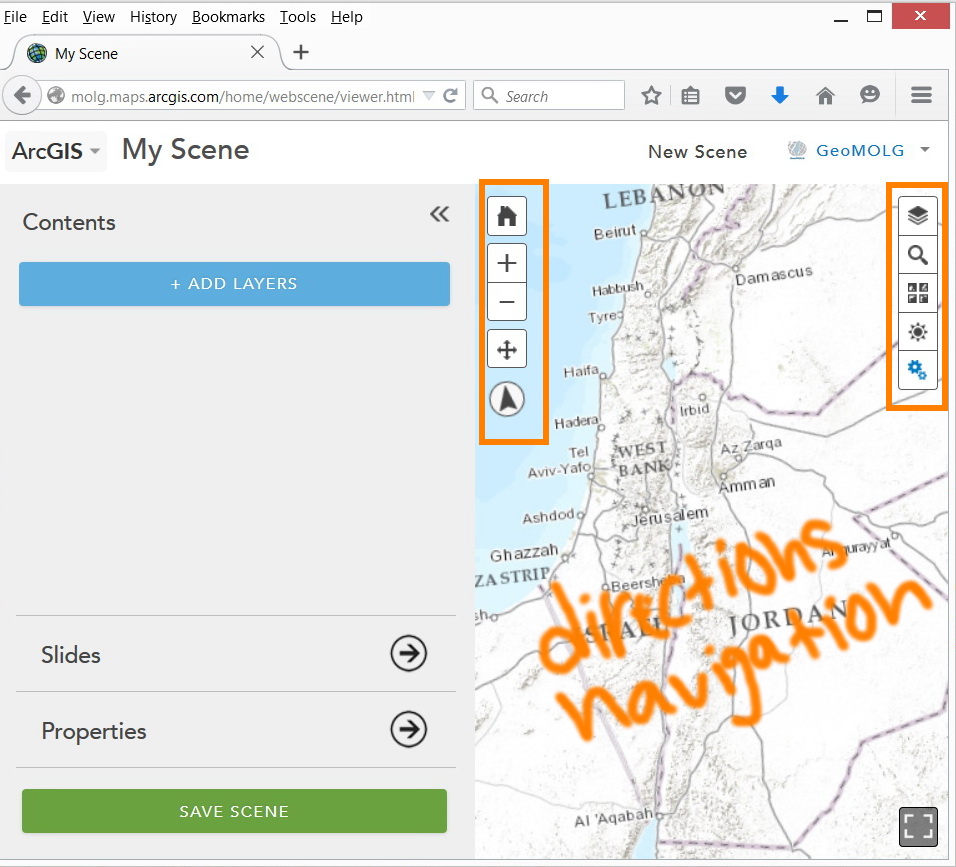Maximize the browser window

(x=874, y=16)
